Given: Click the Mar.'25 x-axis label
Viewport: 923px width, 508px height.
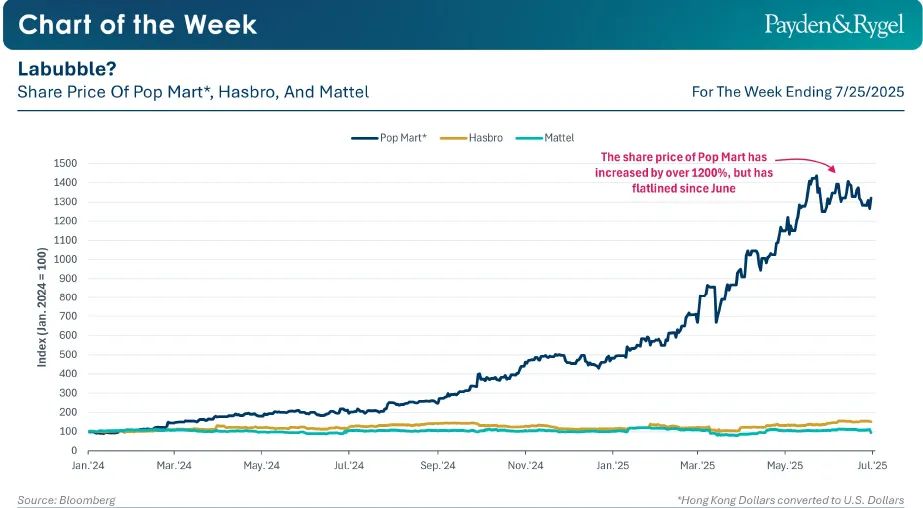Looking at the screenshot, I should [x=698, y=466].
